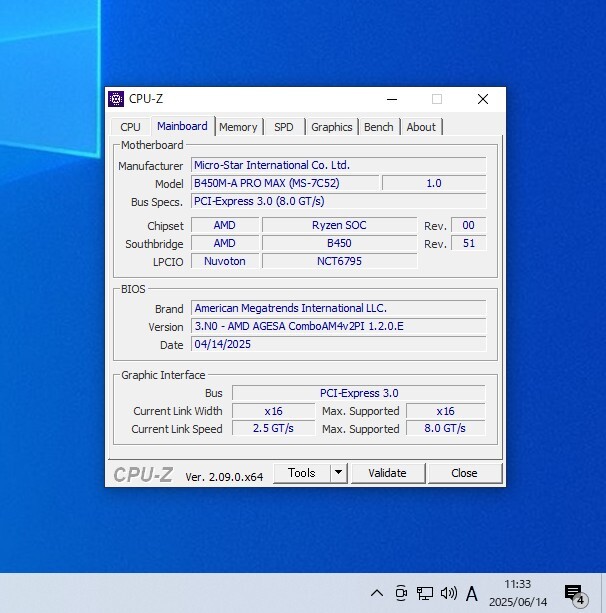Click the Meet Now tray icon

click(401, 593)
